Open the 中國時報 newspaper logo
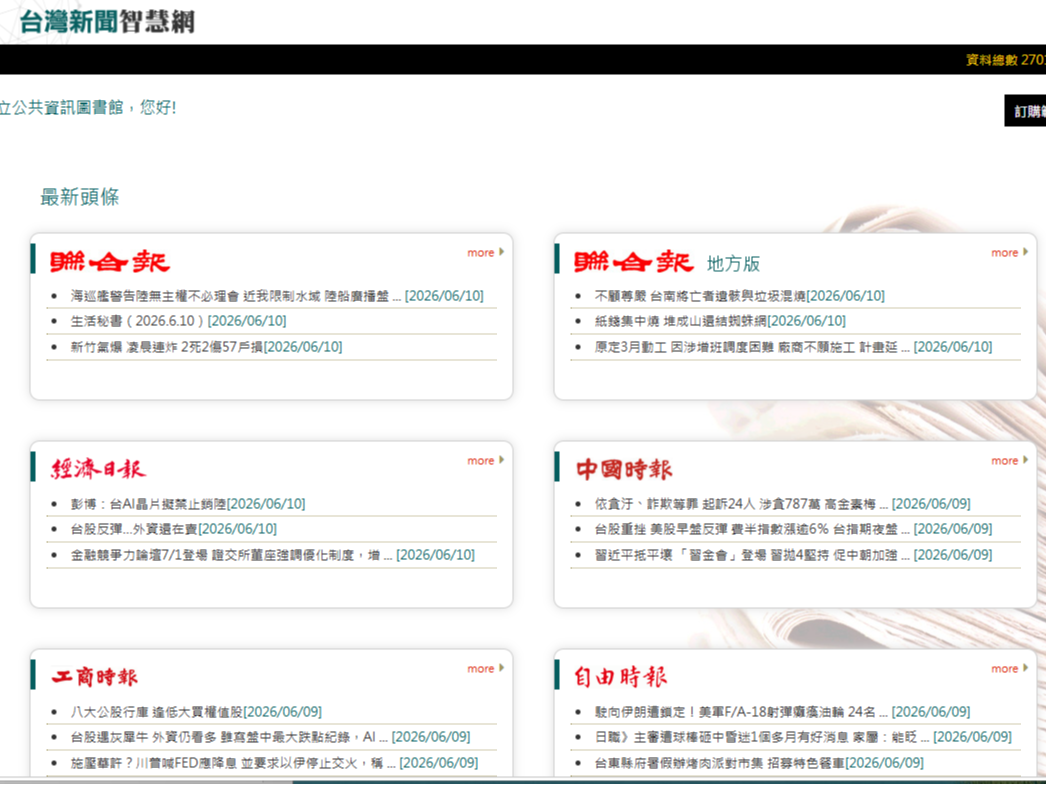The height and width of the screenshot is (785, 1046). [624, 469]
